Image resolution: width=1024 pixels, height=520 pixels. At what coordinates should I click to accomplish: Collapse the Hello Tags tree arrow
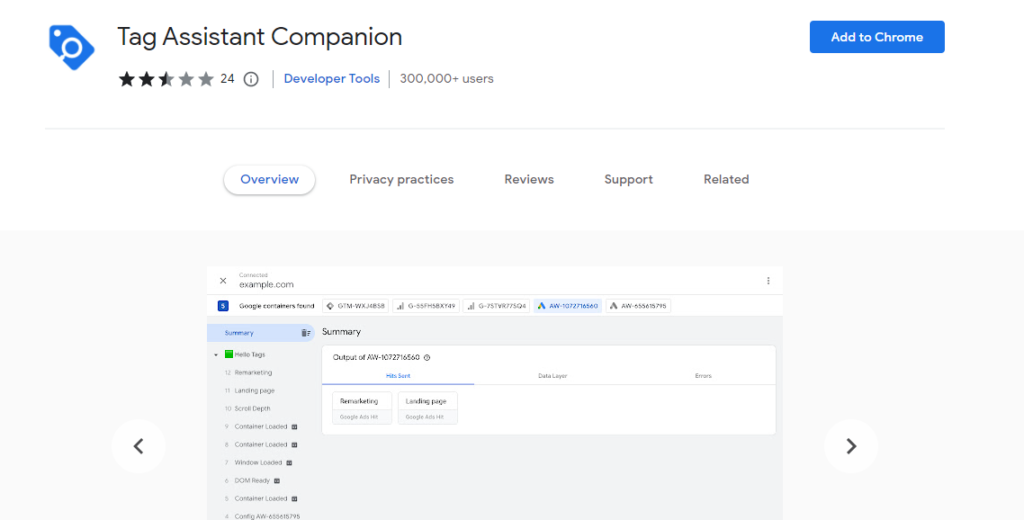coord(216,355)
